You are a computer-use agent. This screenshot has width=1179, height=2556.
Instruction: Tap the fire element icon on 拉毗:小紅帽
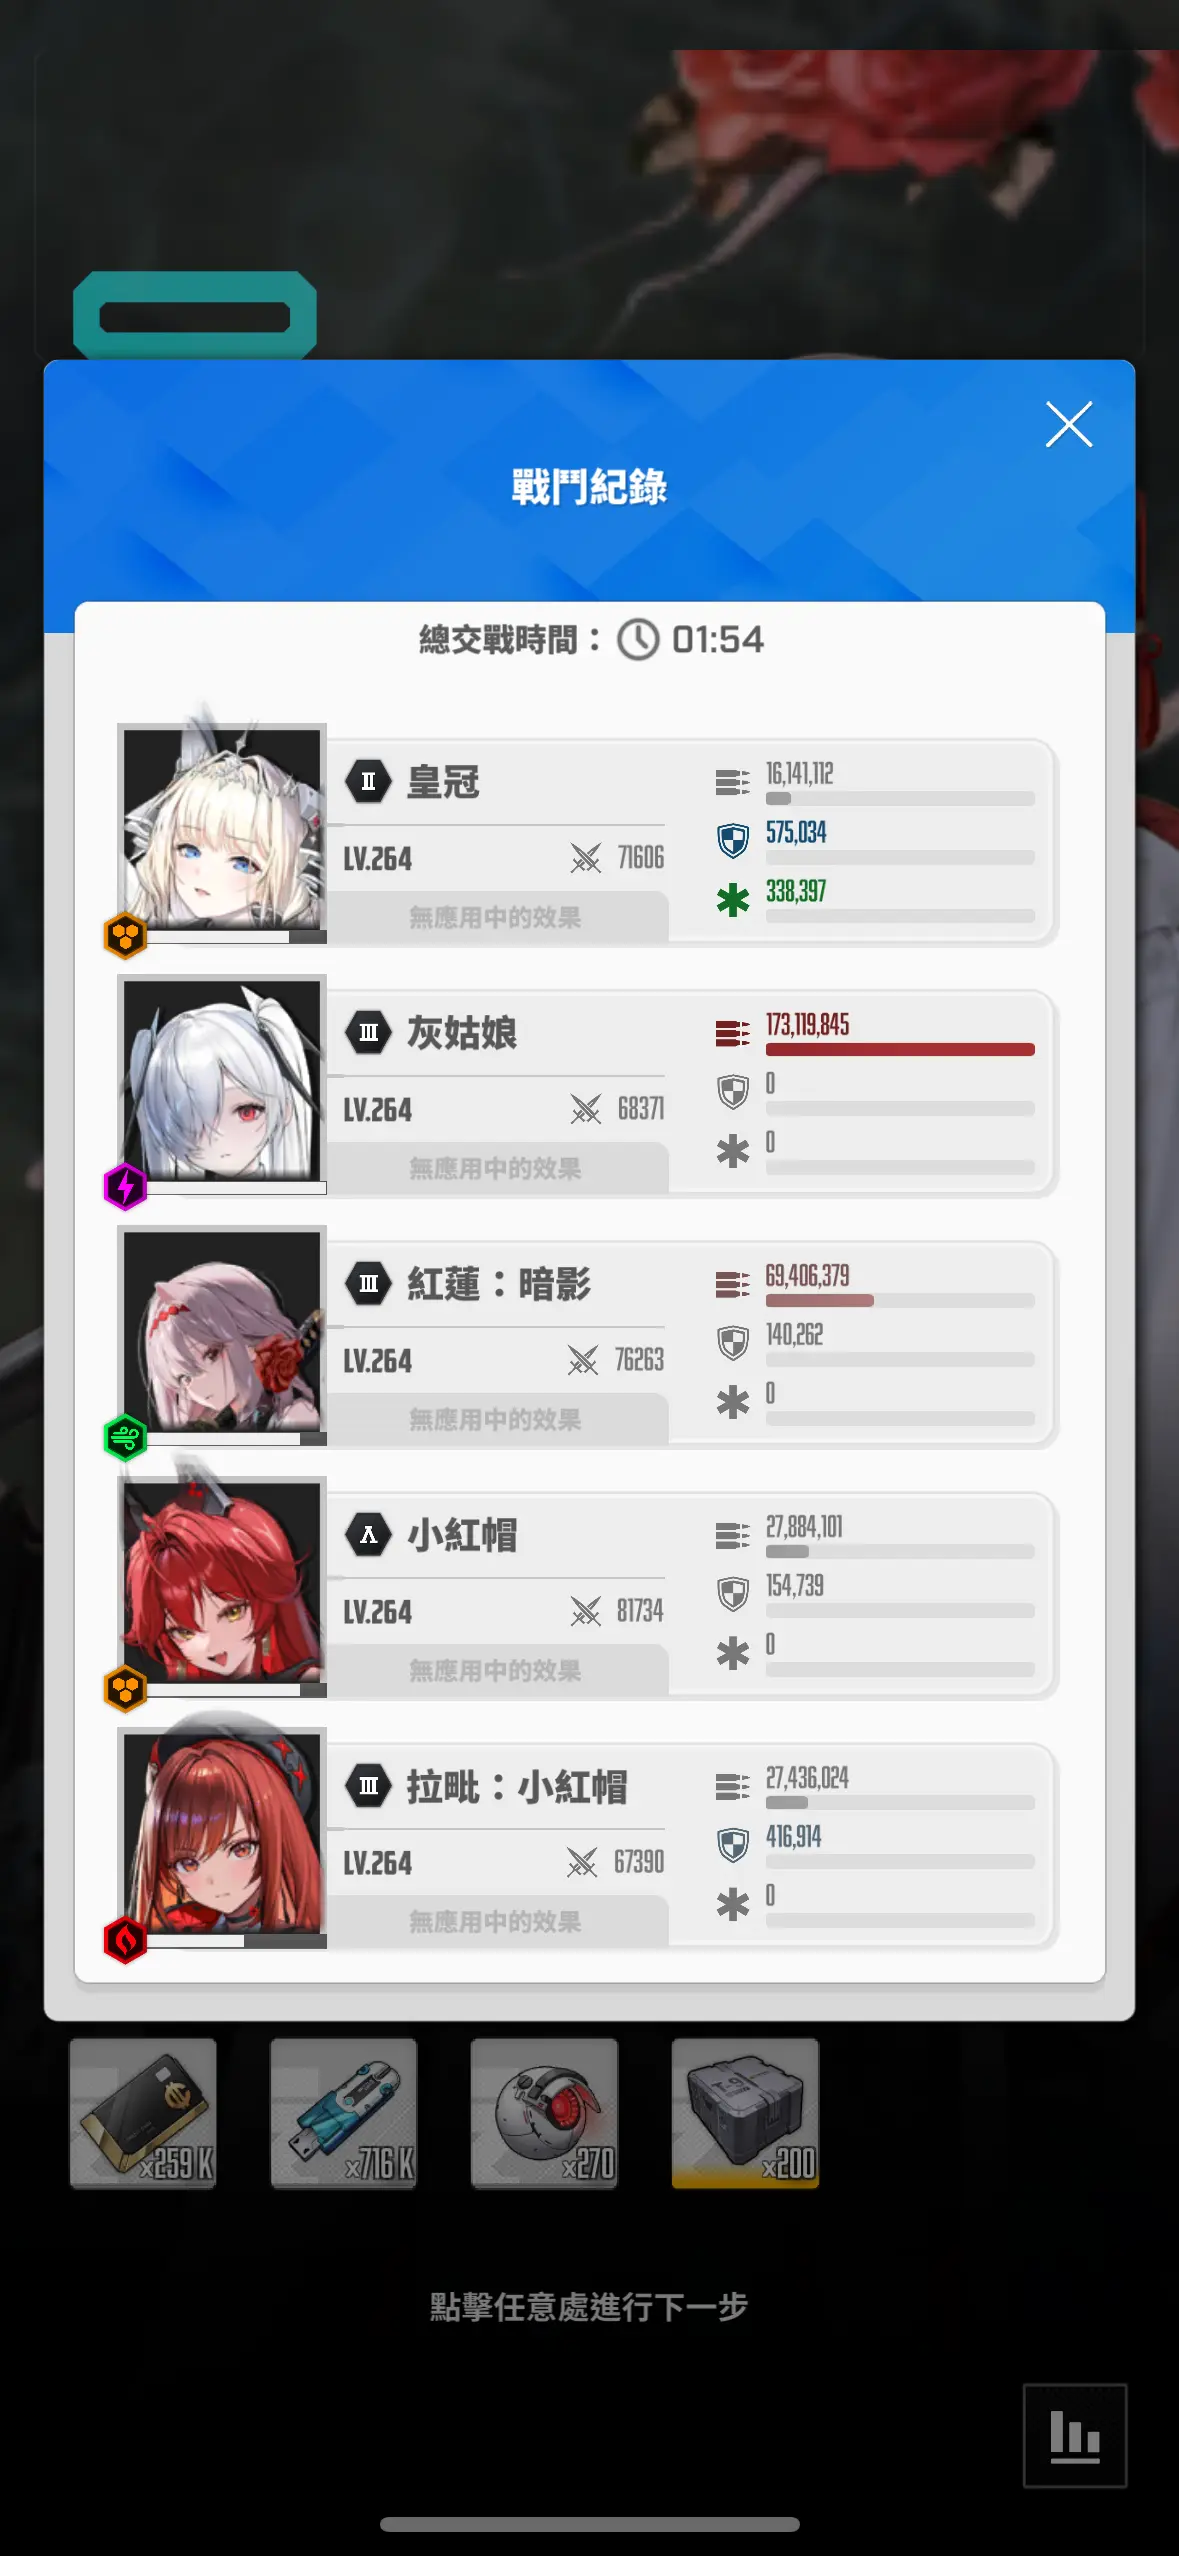click(x=126, y=1940)
